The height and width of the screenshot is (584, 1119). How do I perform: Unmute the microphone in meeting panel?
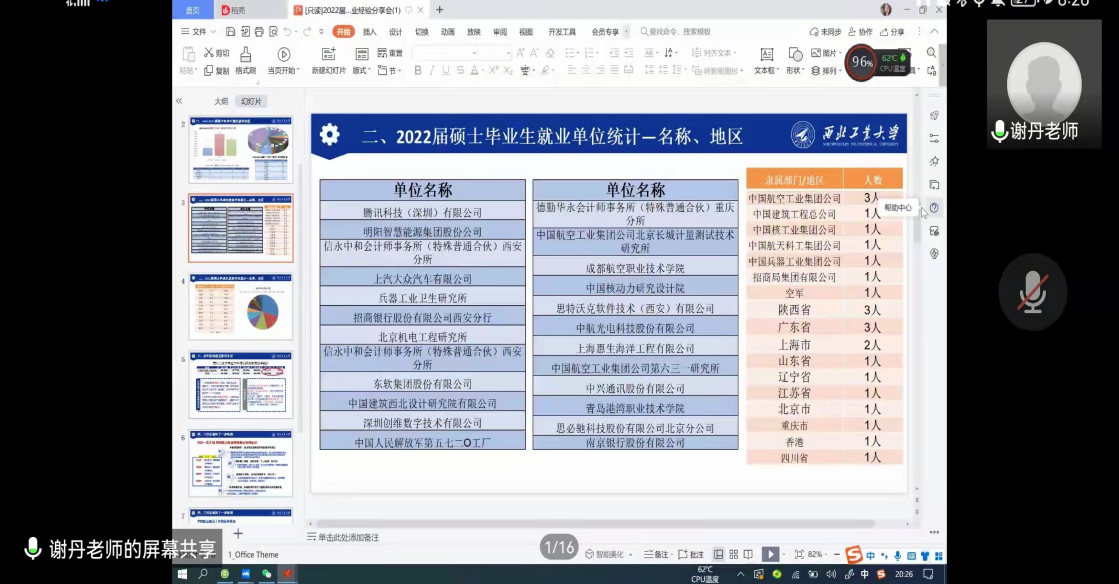1033,290
